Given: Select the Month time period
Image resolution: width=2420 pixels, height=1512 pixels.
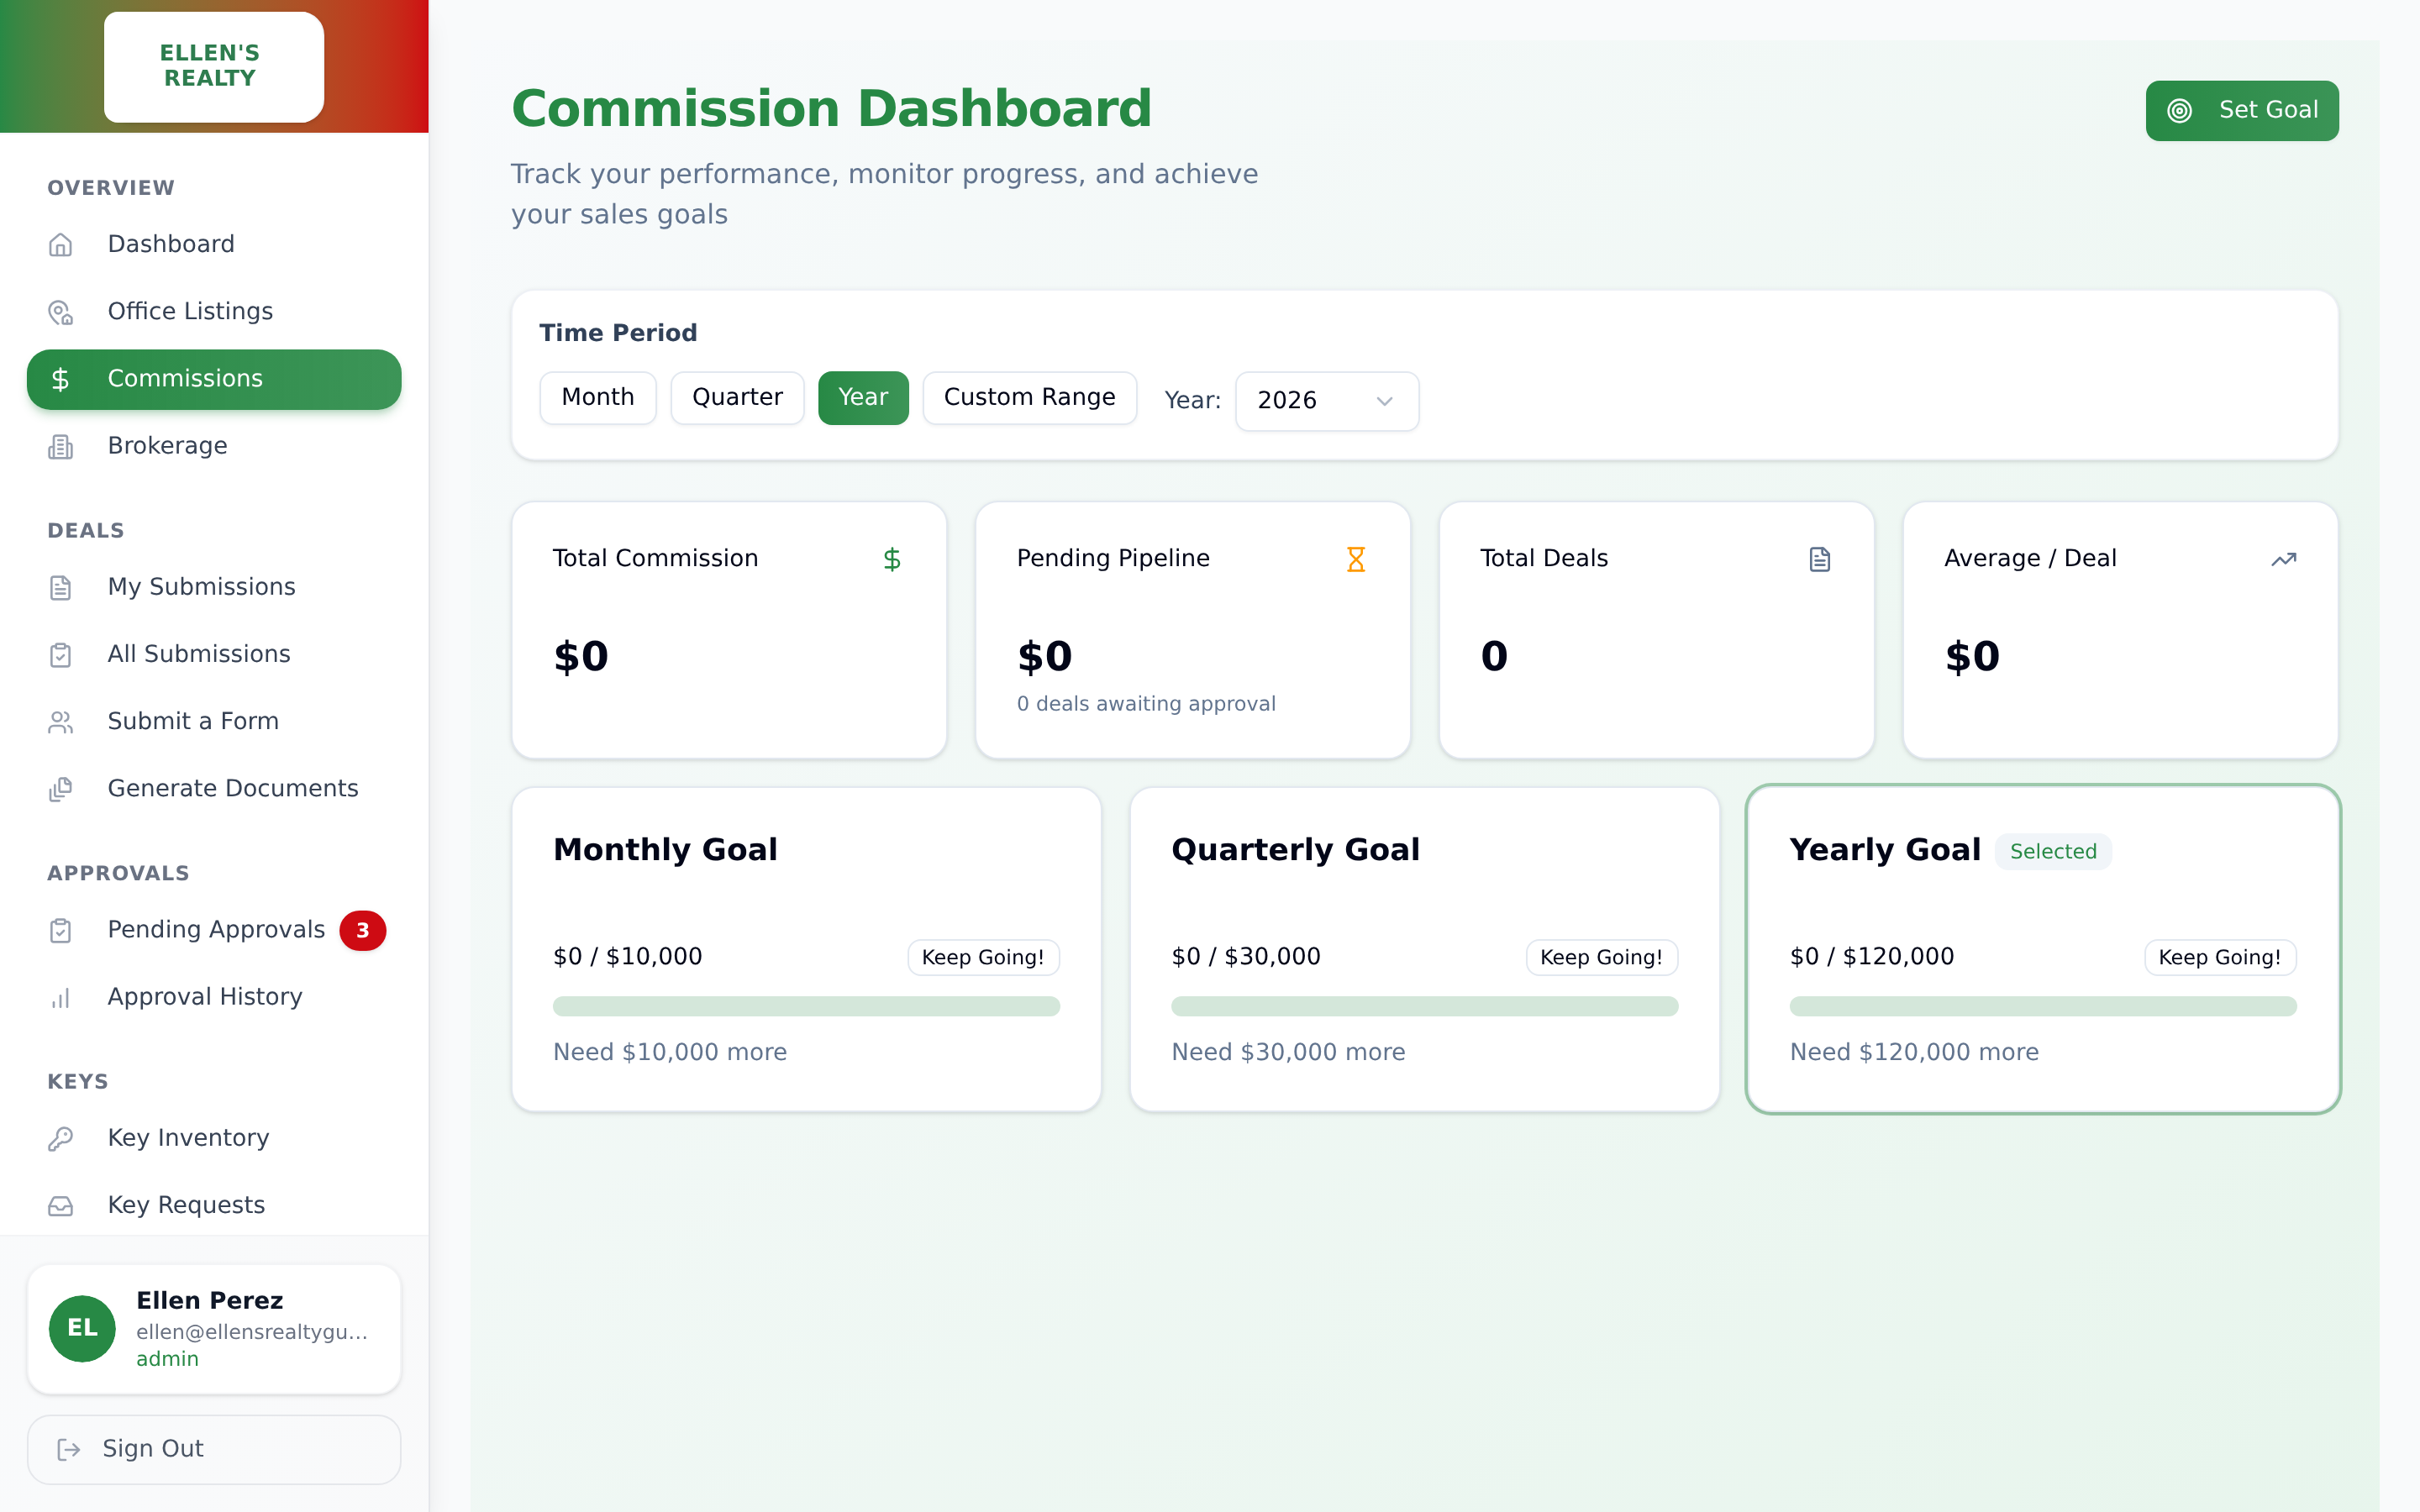Looking at the screenshot, I should 598,397.
